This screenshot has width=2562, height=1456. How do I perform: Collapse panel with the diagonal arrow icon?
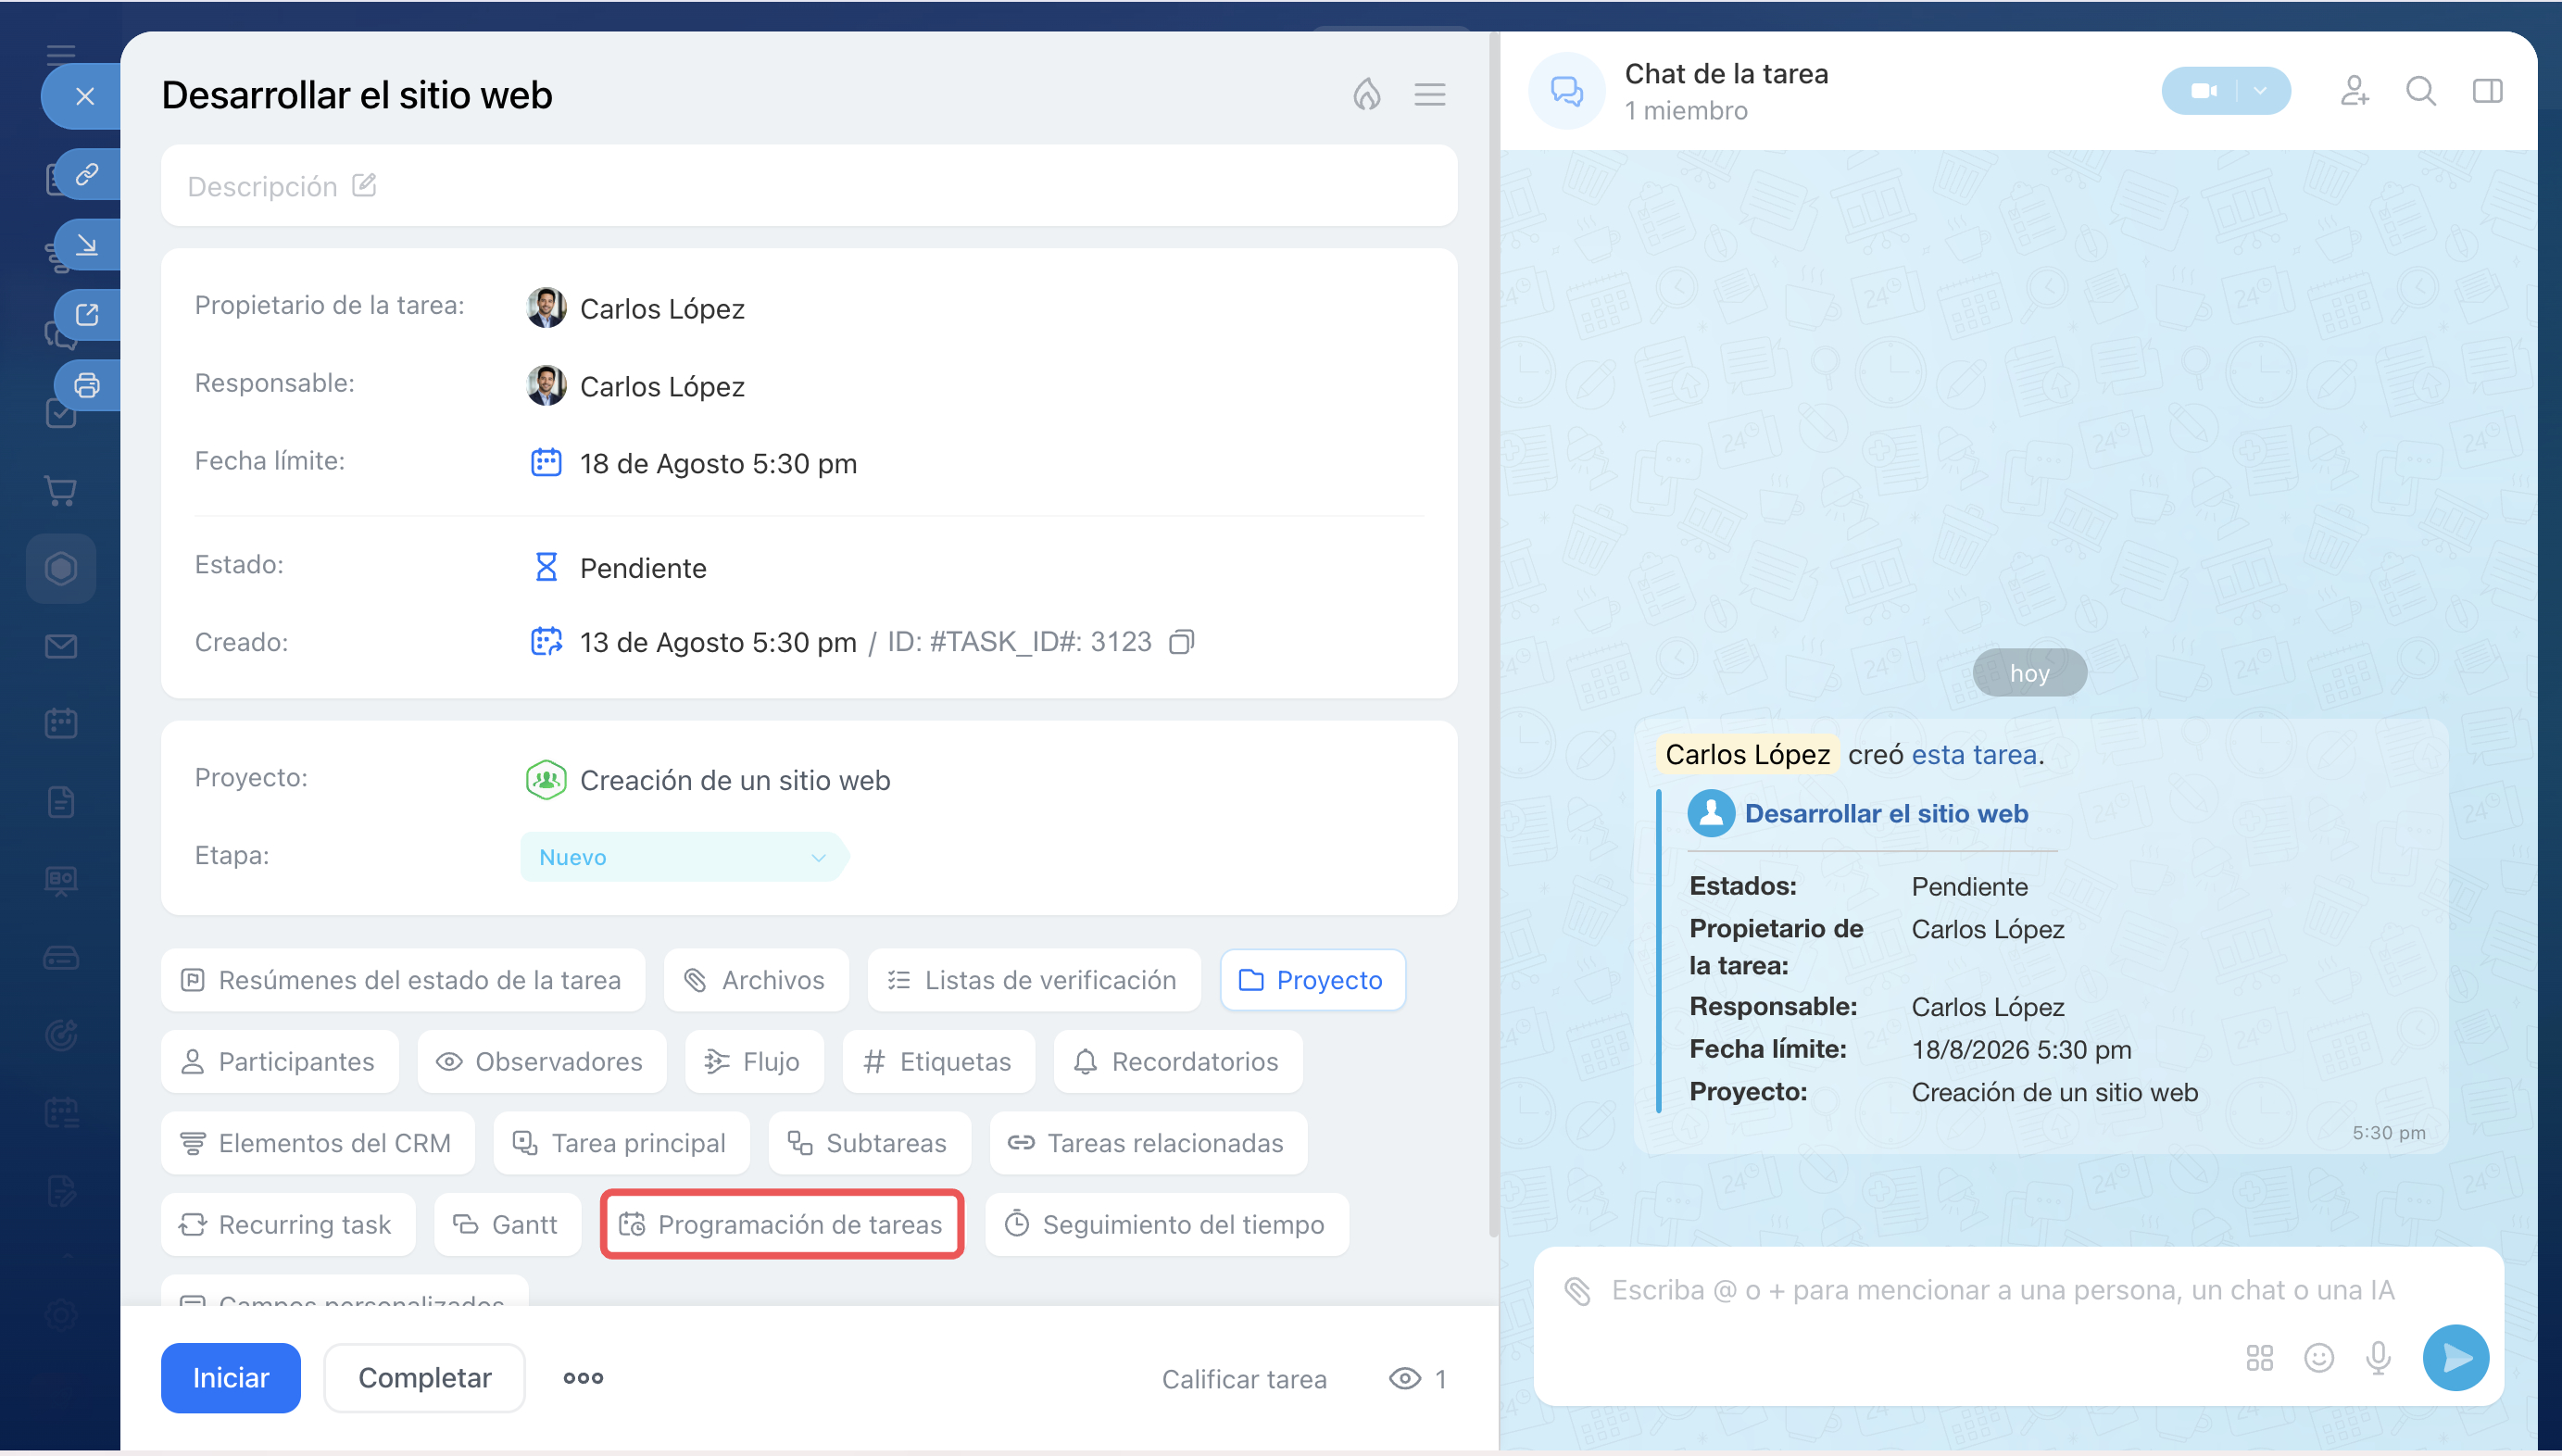(87, 244)
